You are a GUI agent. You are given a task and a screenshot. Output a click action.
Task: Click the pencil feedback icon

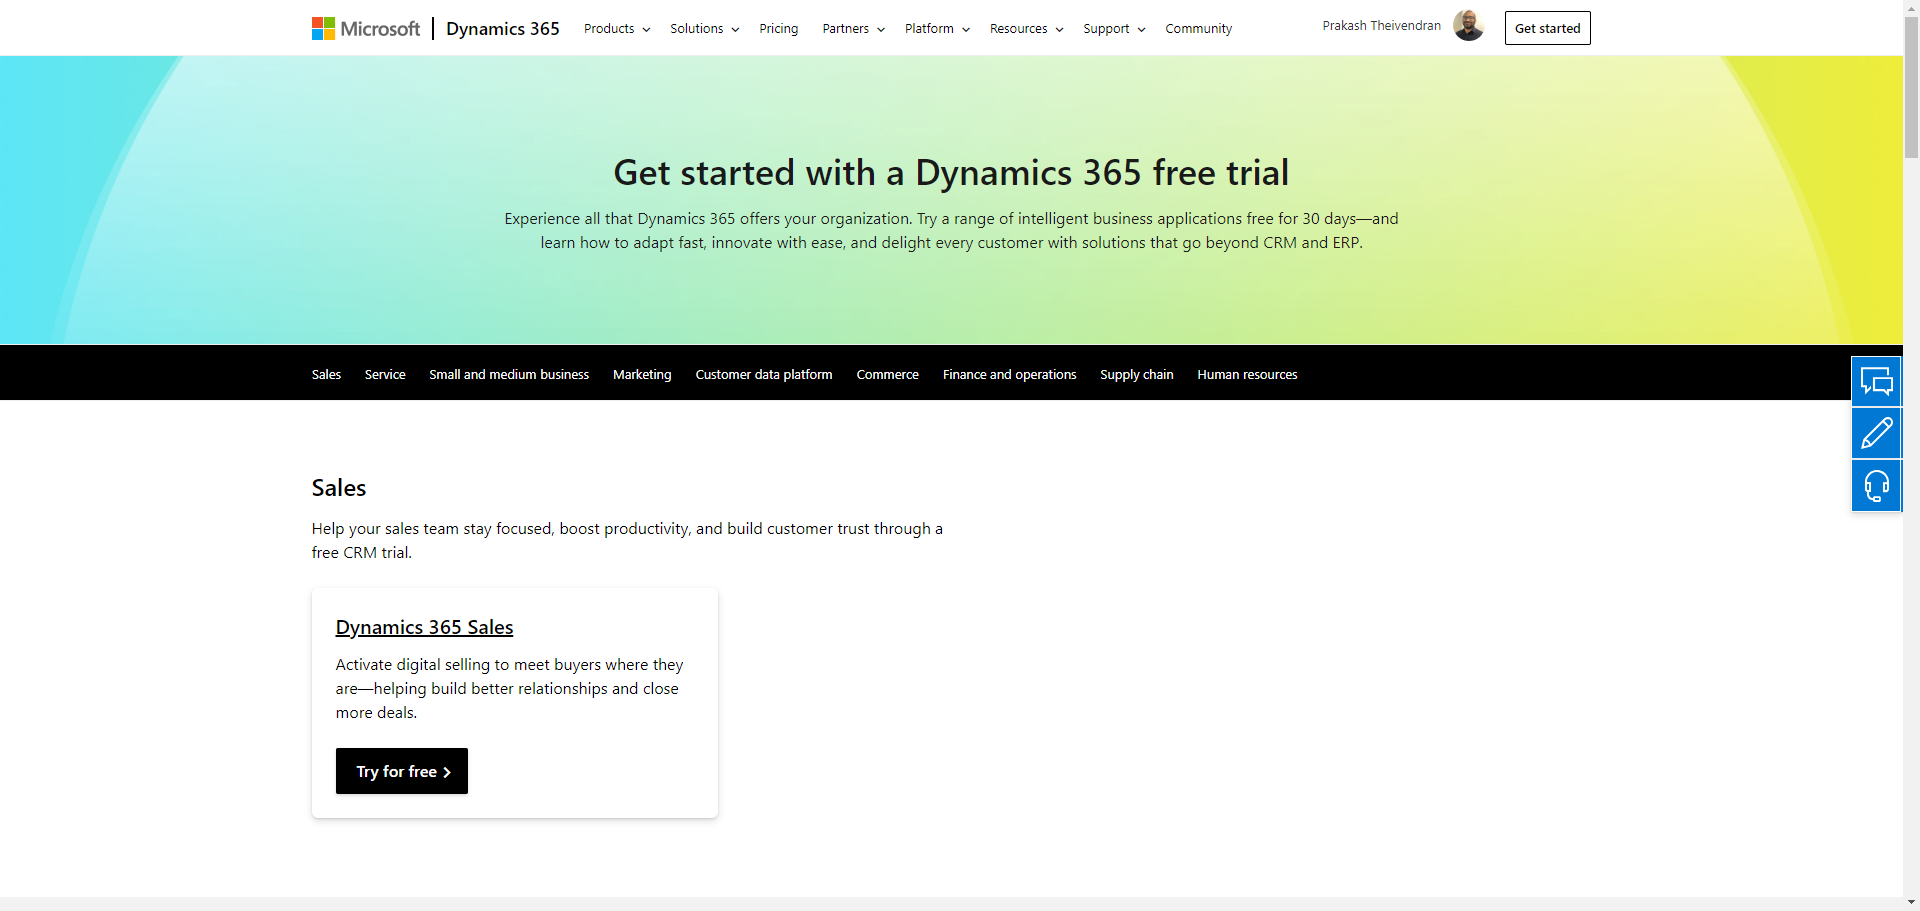[1876, 434]
